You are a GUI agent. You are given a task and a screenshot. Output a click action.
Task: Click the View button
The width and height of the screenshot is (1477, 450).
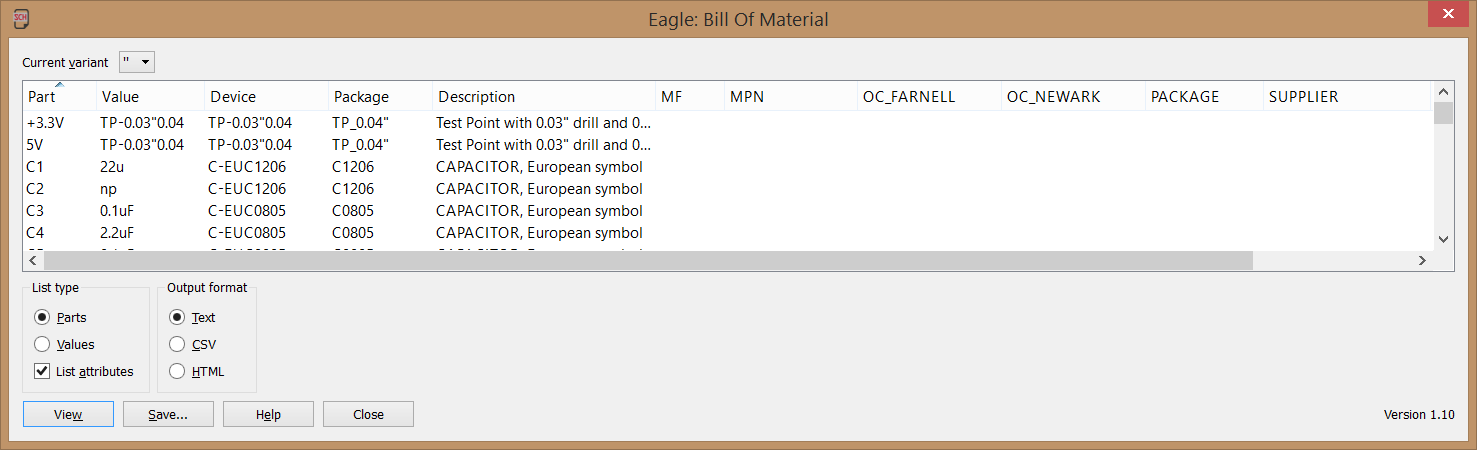[x=68, y=414]
